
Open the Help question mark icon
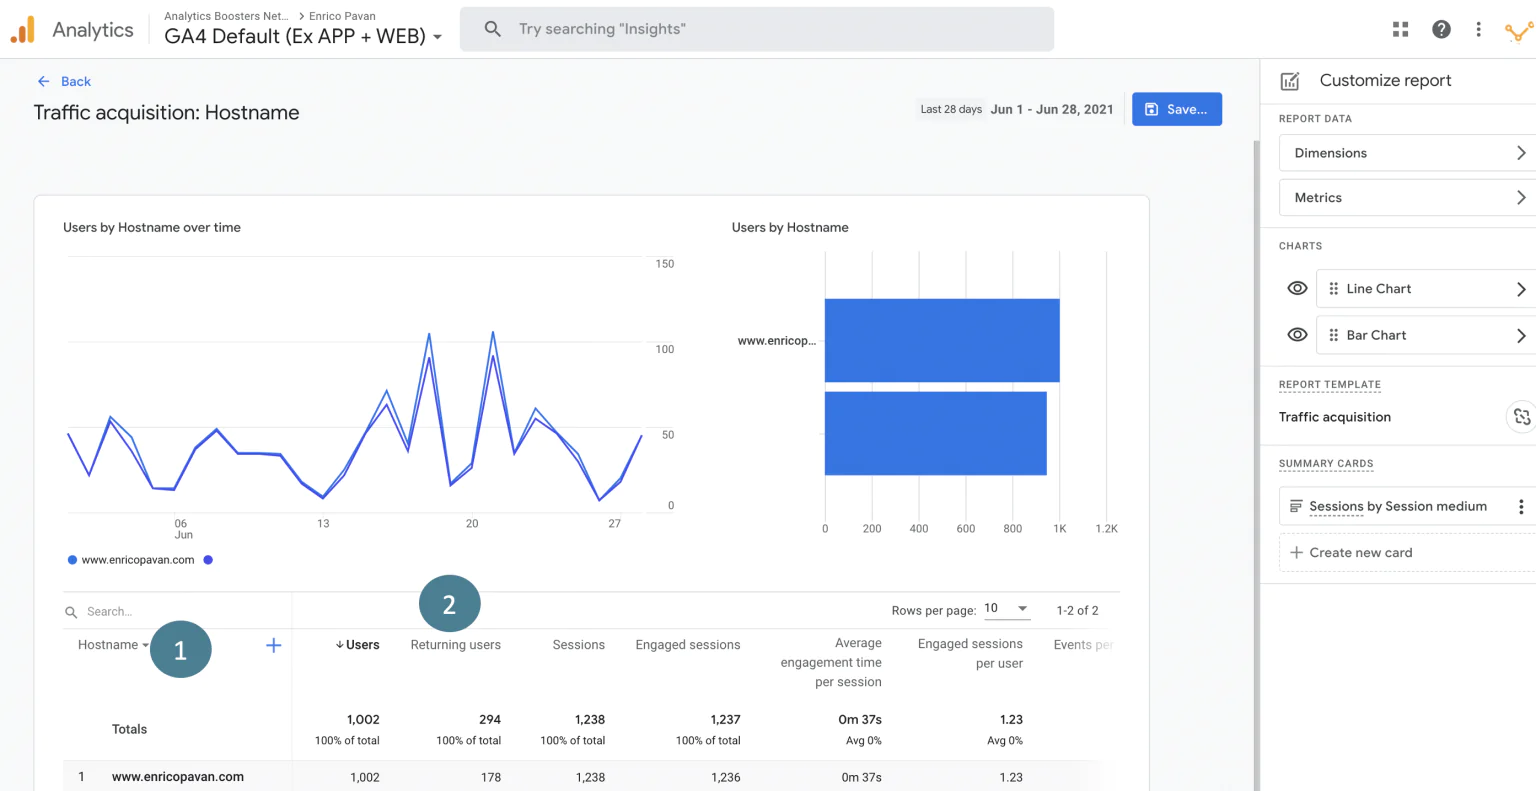point(1441,29)
